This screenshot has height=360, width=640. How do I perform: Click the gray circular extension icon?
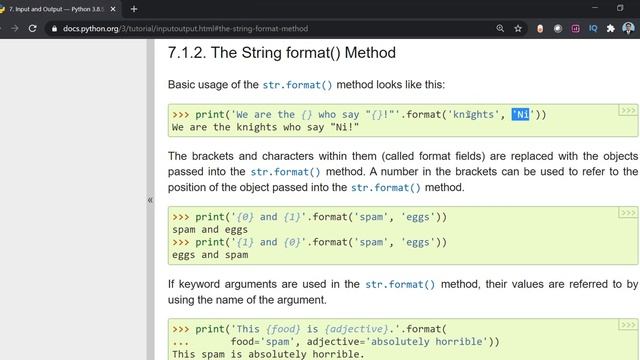558,29
